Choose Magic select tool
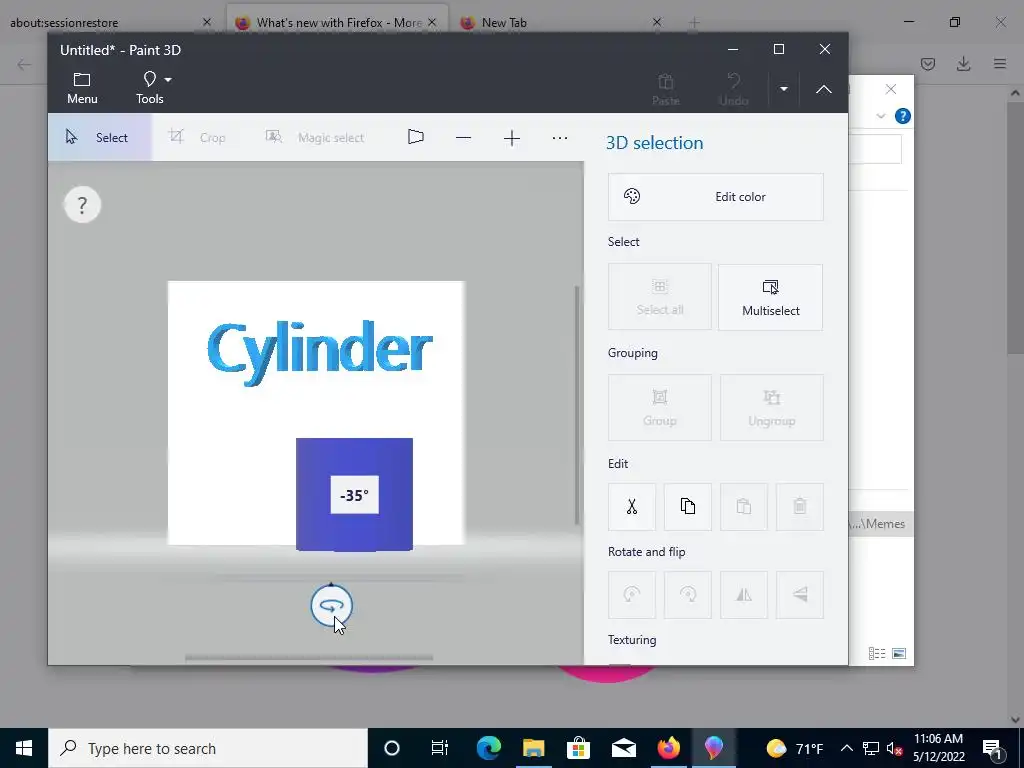This screenshot has width=1024, height=768. tap(315, 137)
